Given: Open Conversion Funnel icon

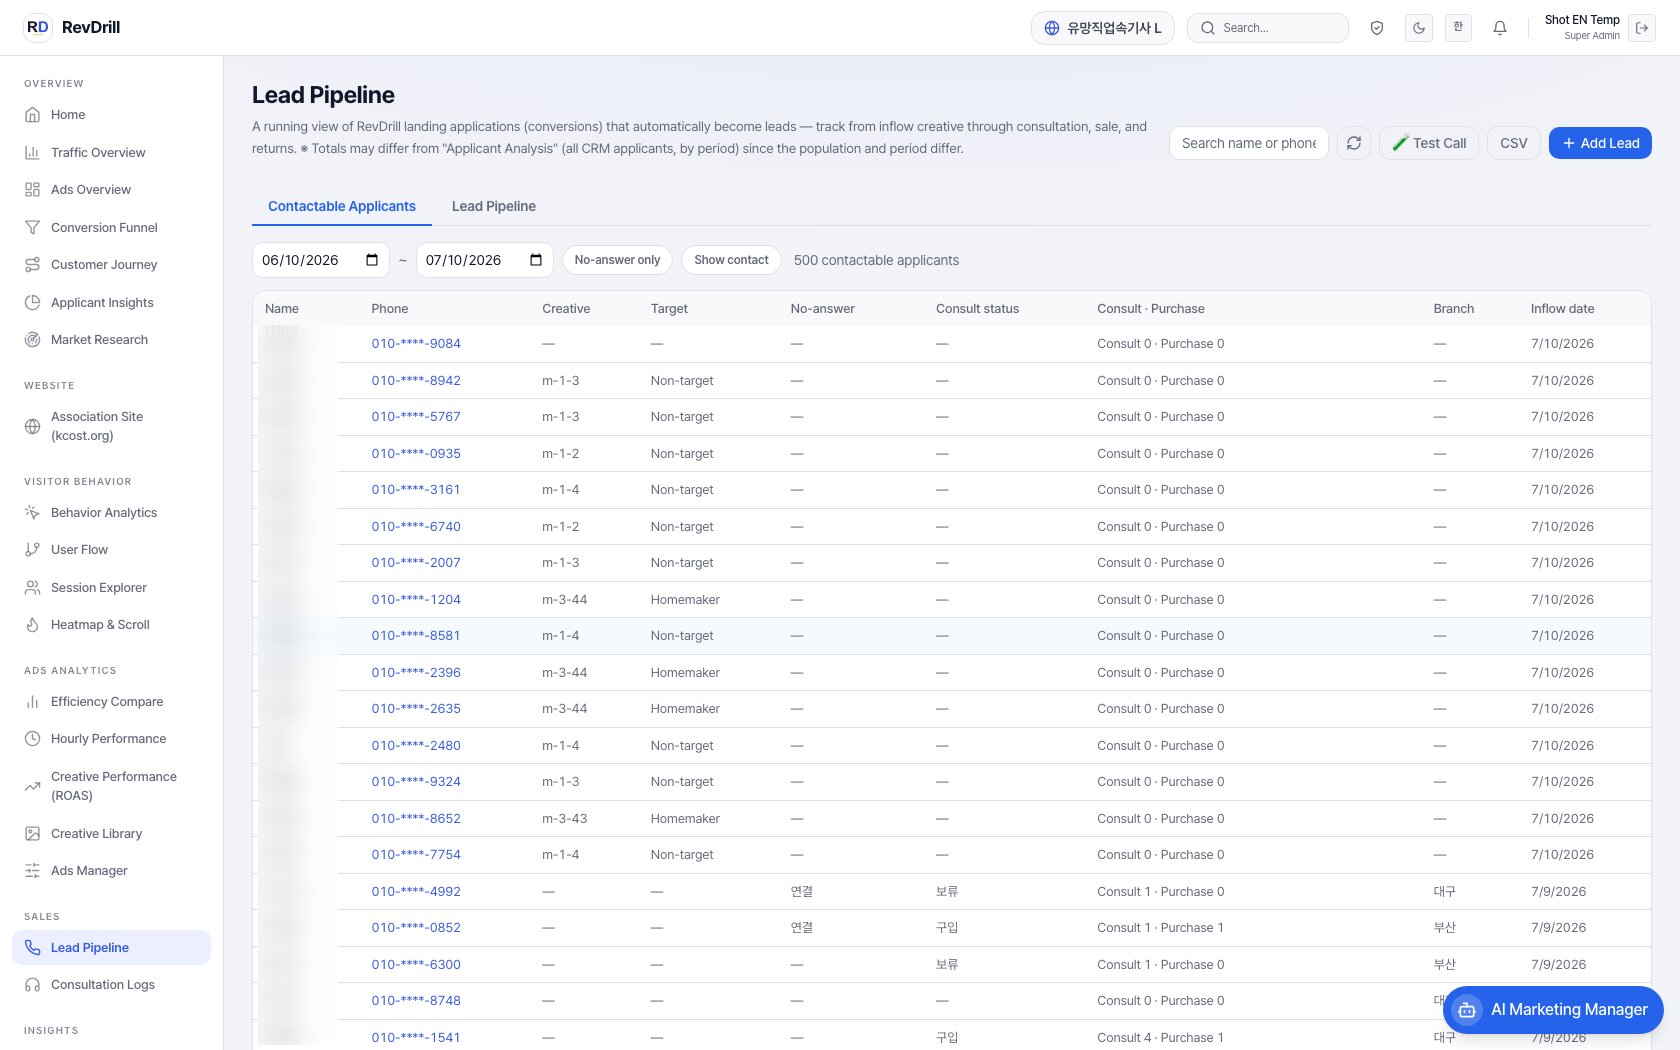Looking at the screenshot, I should pyautogui.click(x=32, y=227).
